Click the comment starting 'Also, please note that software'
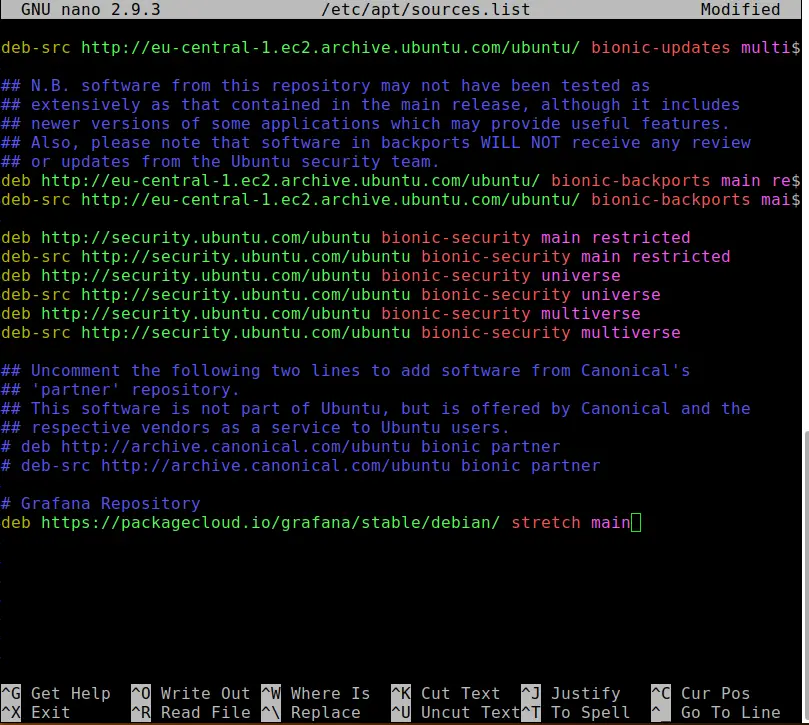Image resolution: width=809 pixels, height=725 pixels. click(x=376, y=142)
